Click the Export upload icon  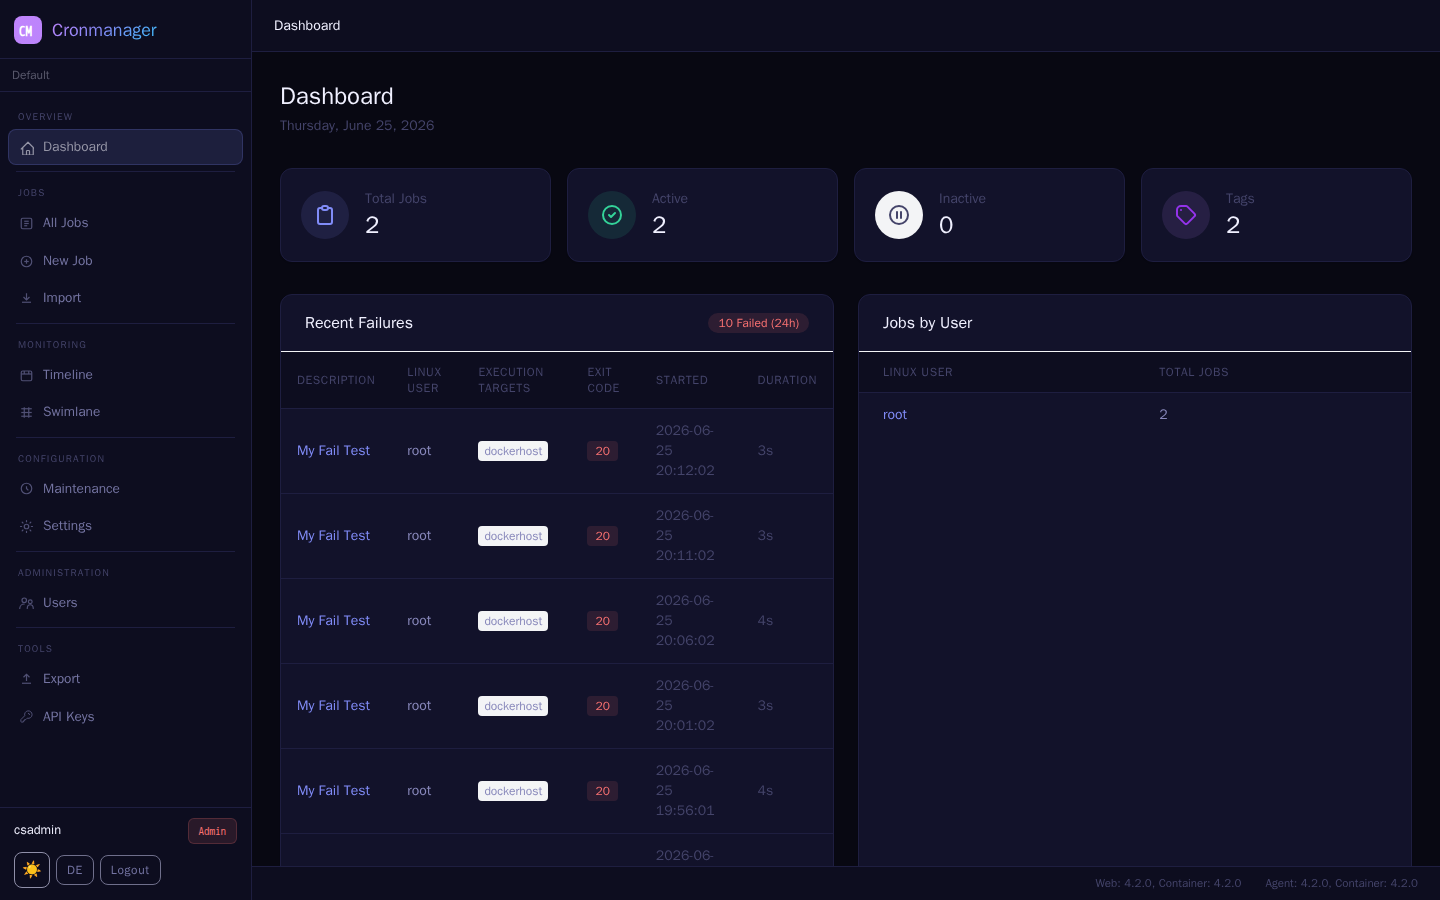pos(27,679)
